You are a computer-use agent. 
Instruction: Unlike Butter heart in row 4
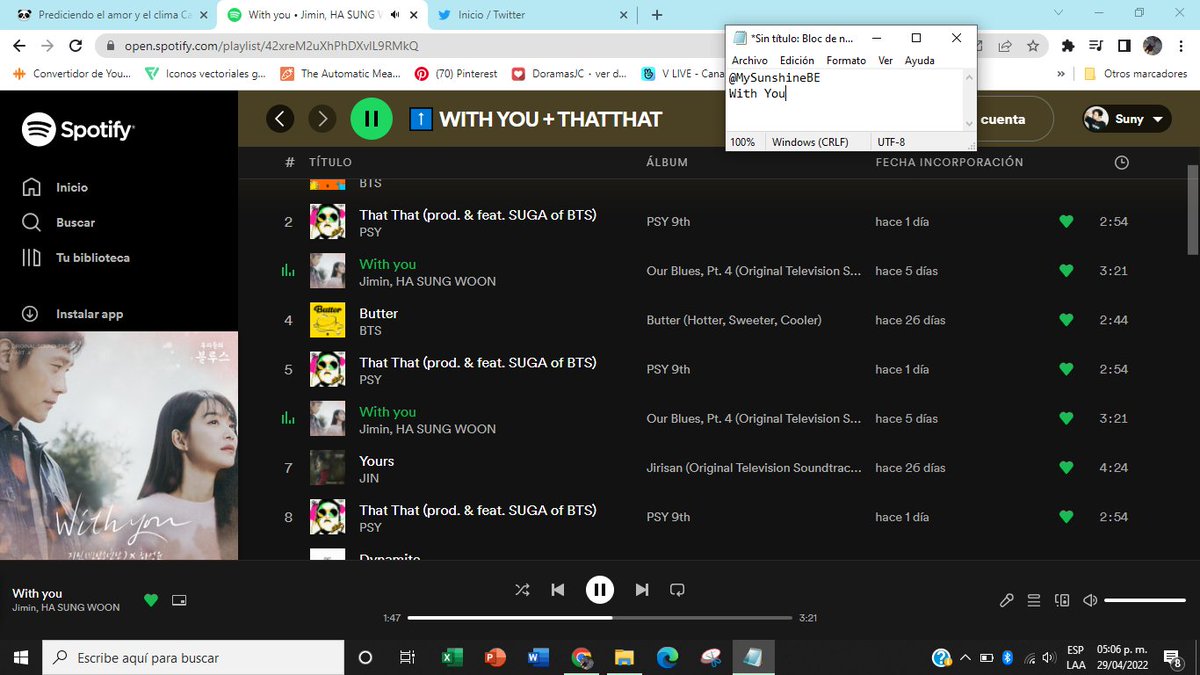pos(1066,320)
